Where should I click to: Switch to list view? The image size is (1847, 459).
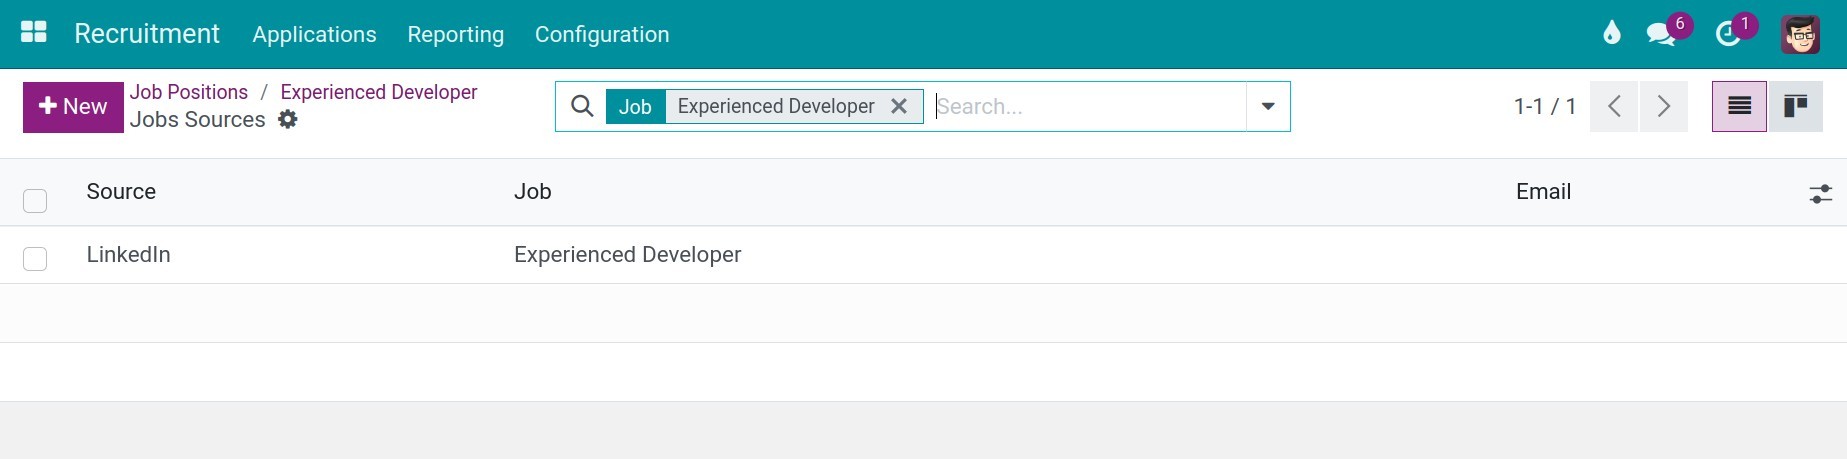pyautogui.click(x=1739, y=106)
